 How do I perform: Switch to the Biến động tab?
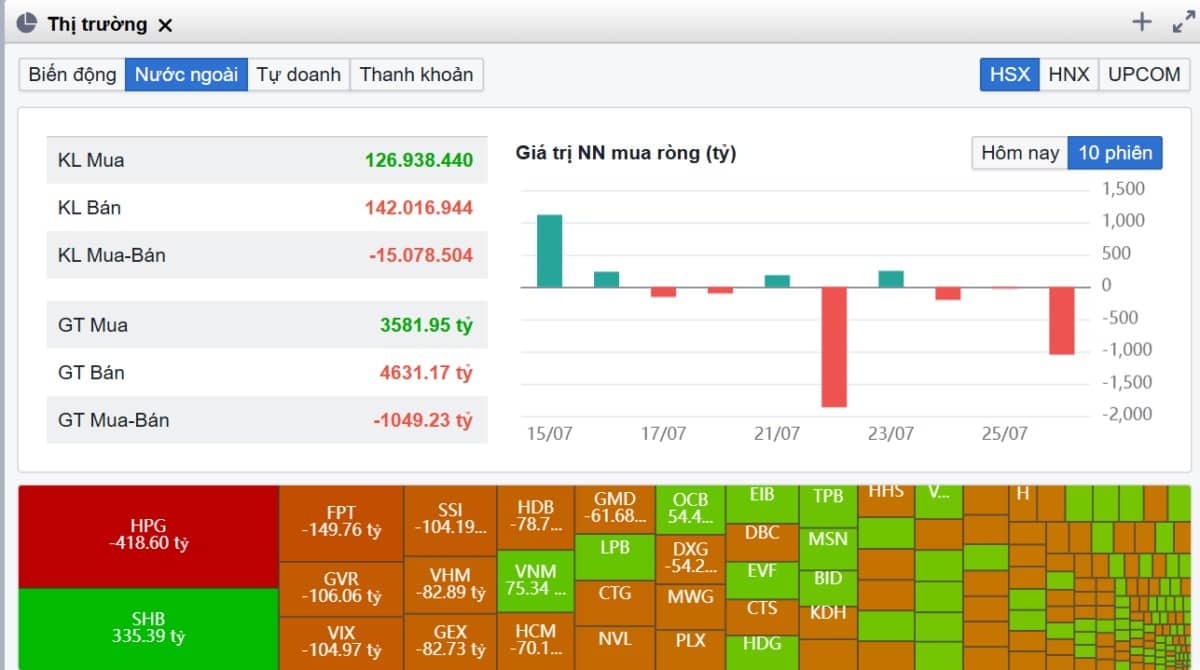point(72,74)
